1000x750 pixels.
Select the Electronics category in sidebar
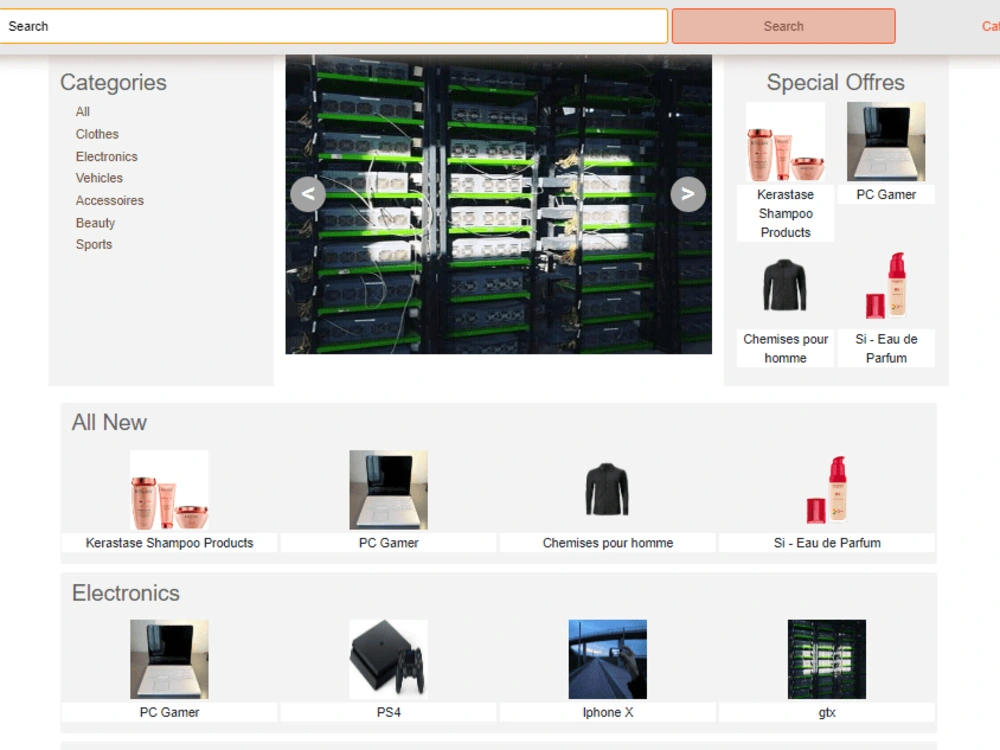[107, 156]
